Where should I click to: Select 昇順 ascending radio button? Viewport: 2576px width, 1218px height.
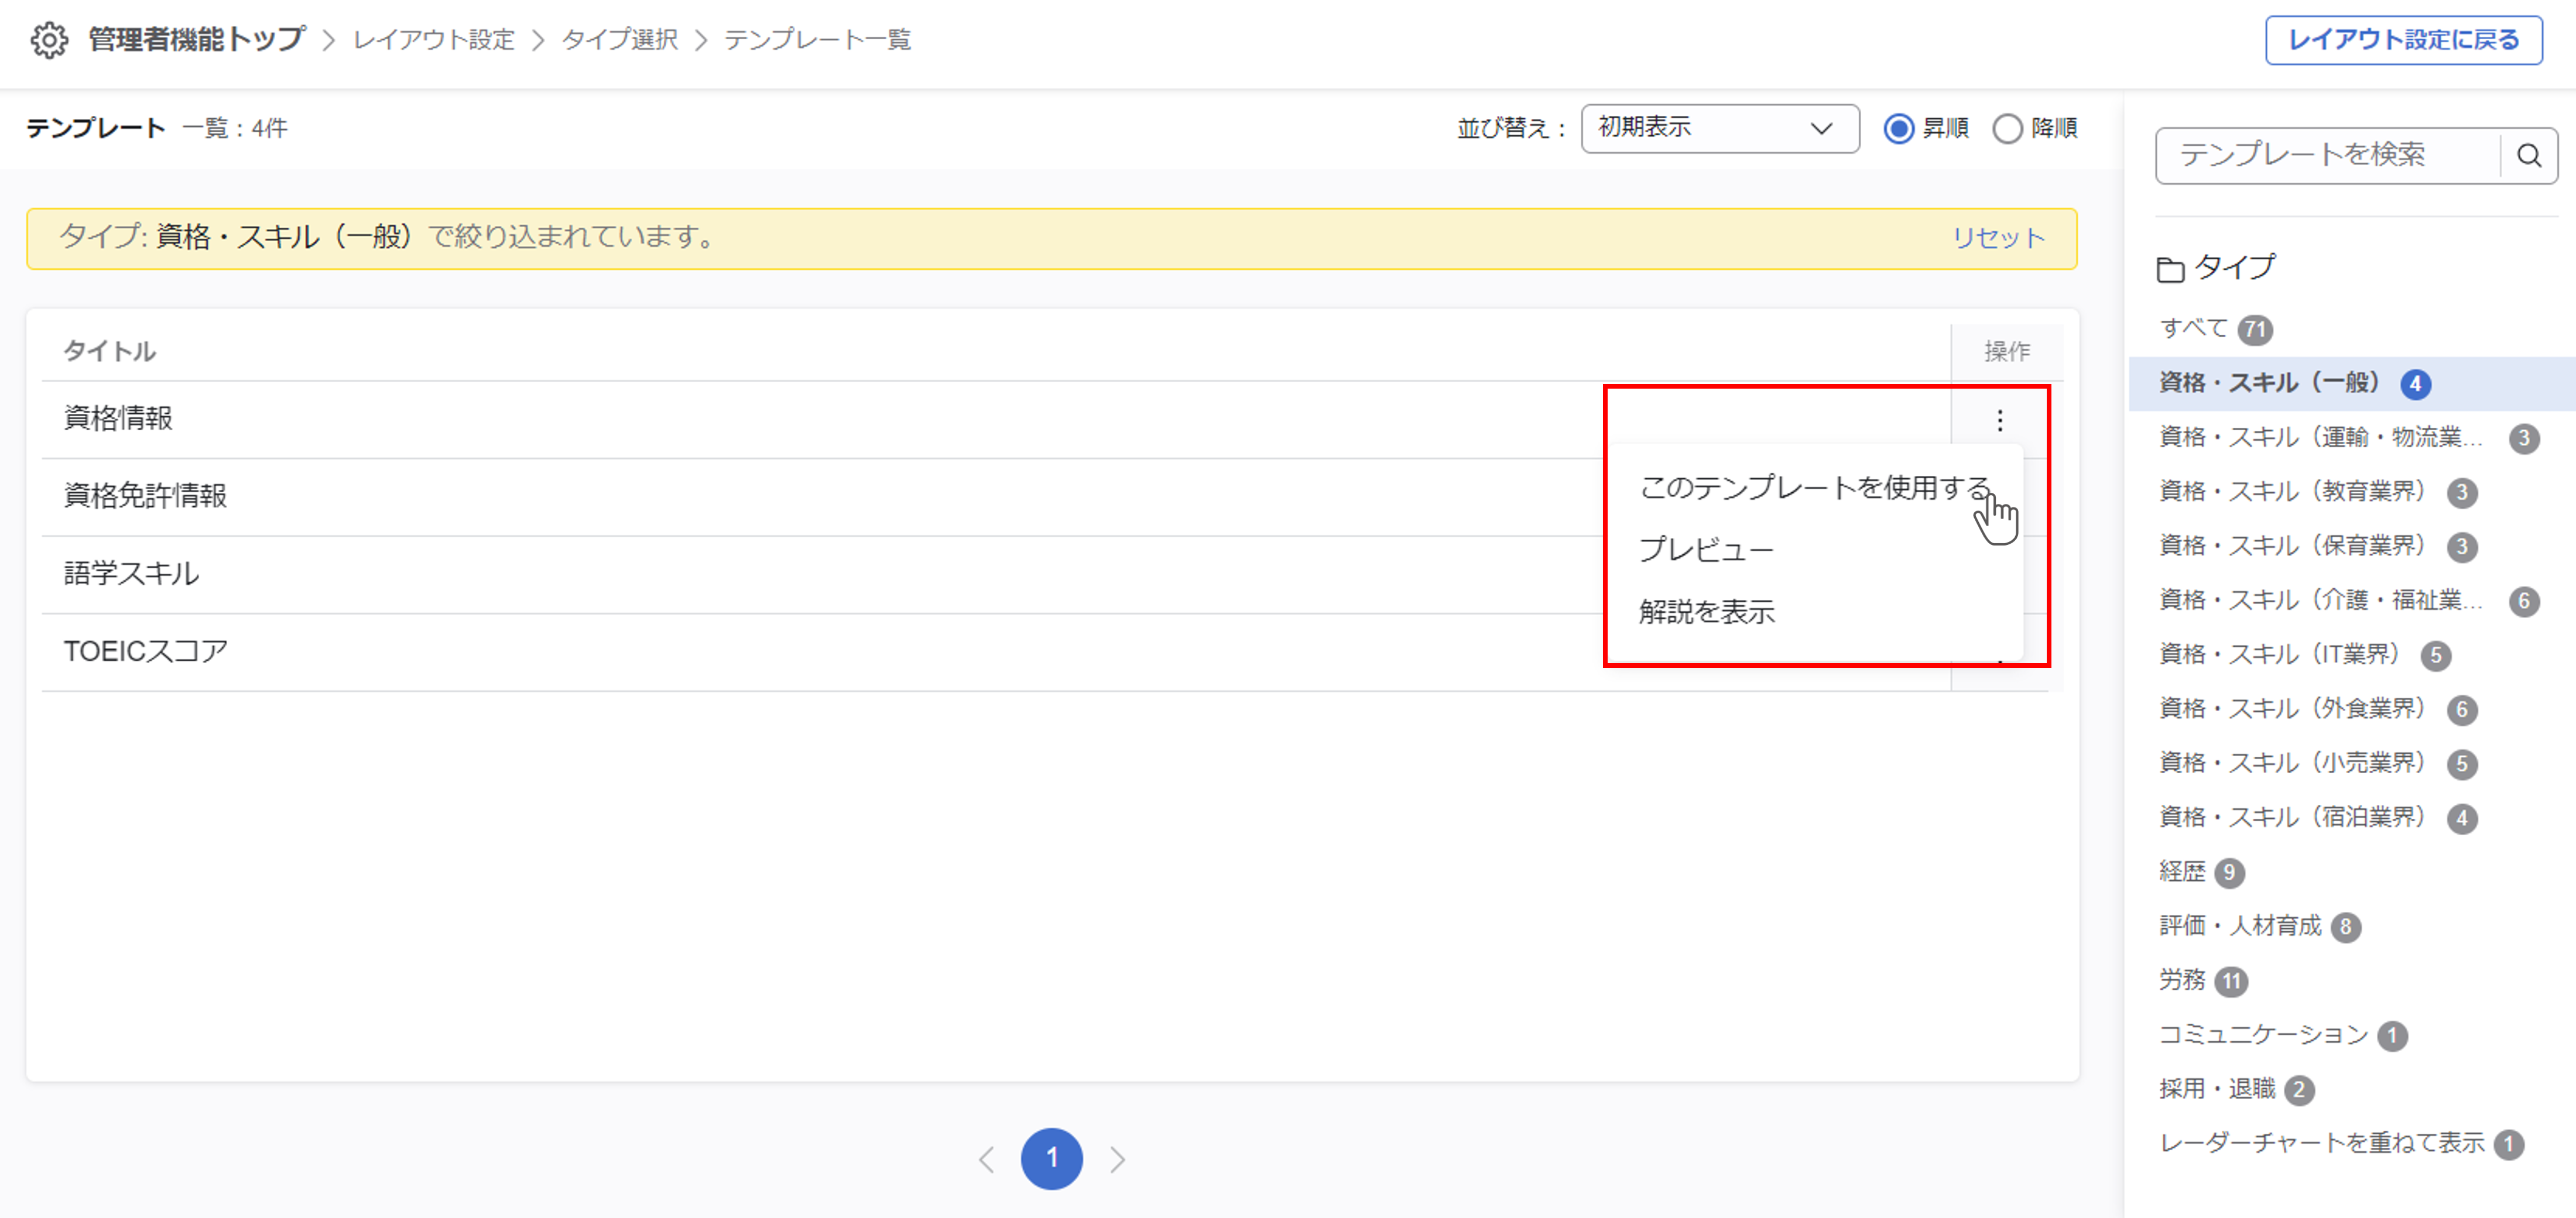1898,129
